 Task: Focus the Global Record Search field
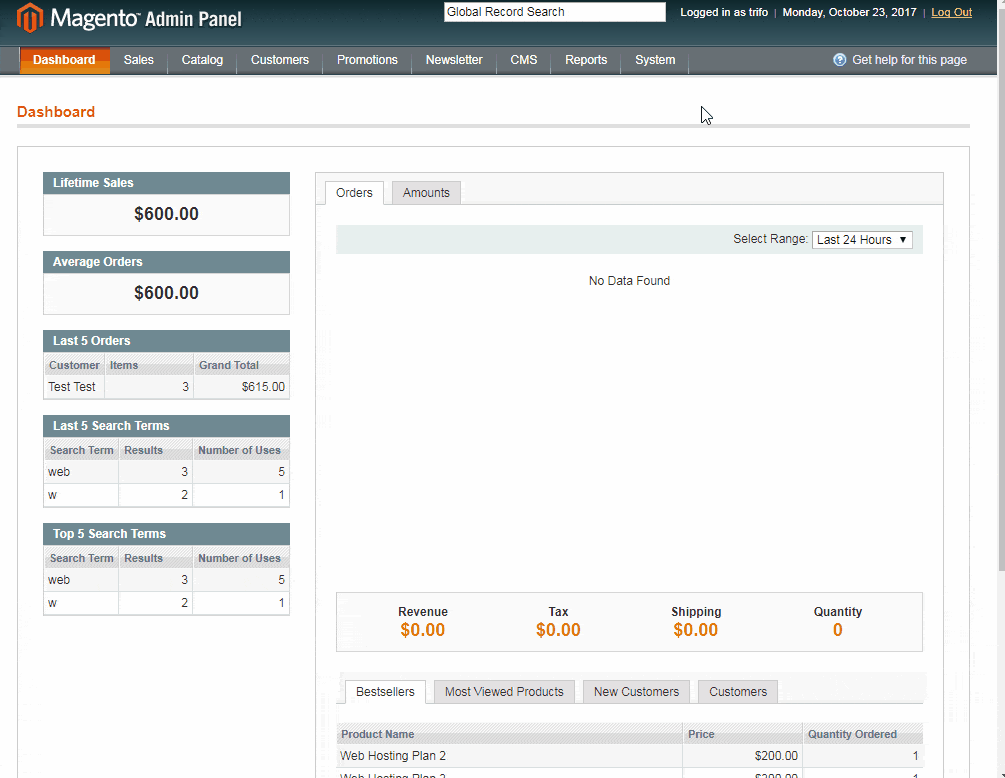555,12
